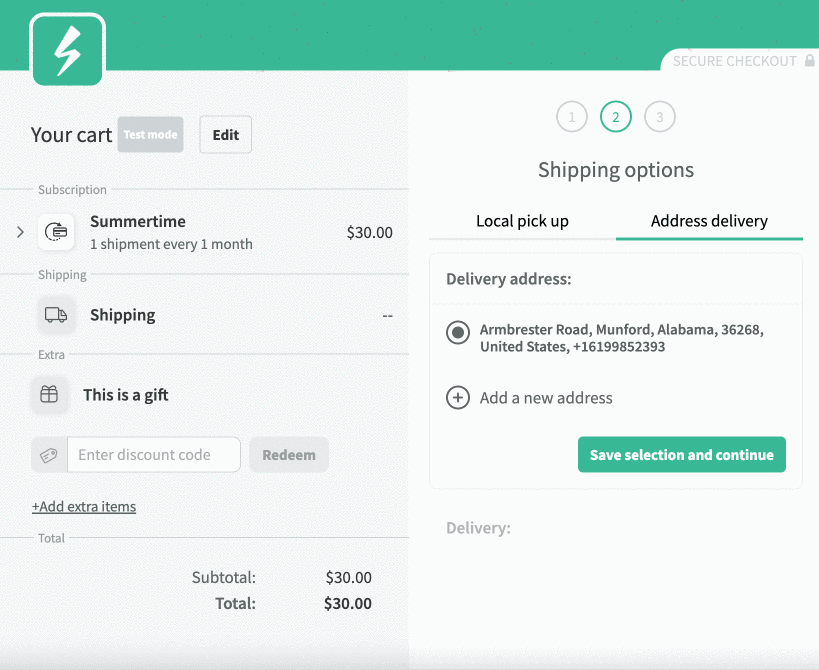
Task: Go to checkout step 1
Action: point(572,116)
